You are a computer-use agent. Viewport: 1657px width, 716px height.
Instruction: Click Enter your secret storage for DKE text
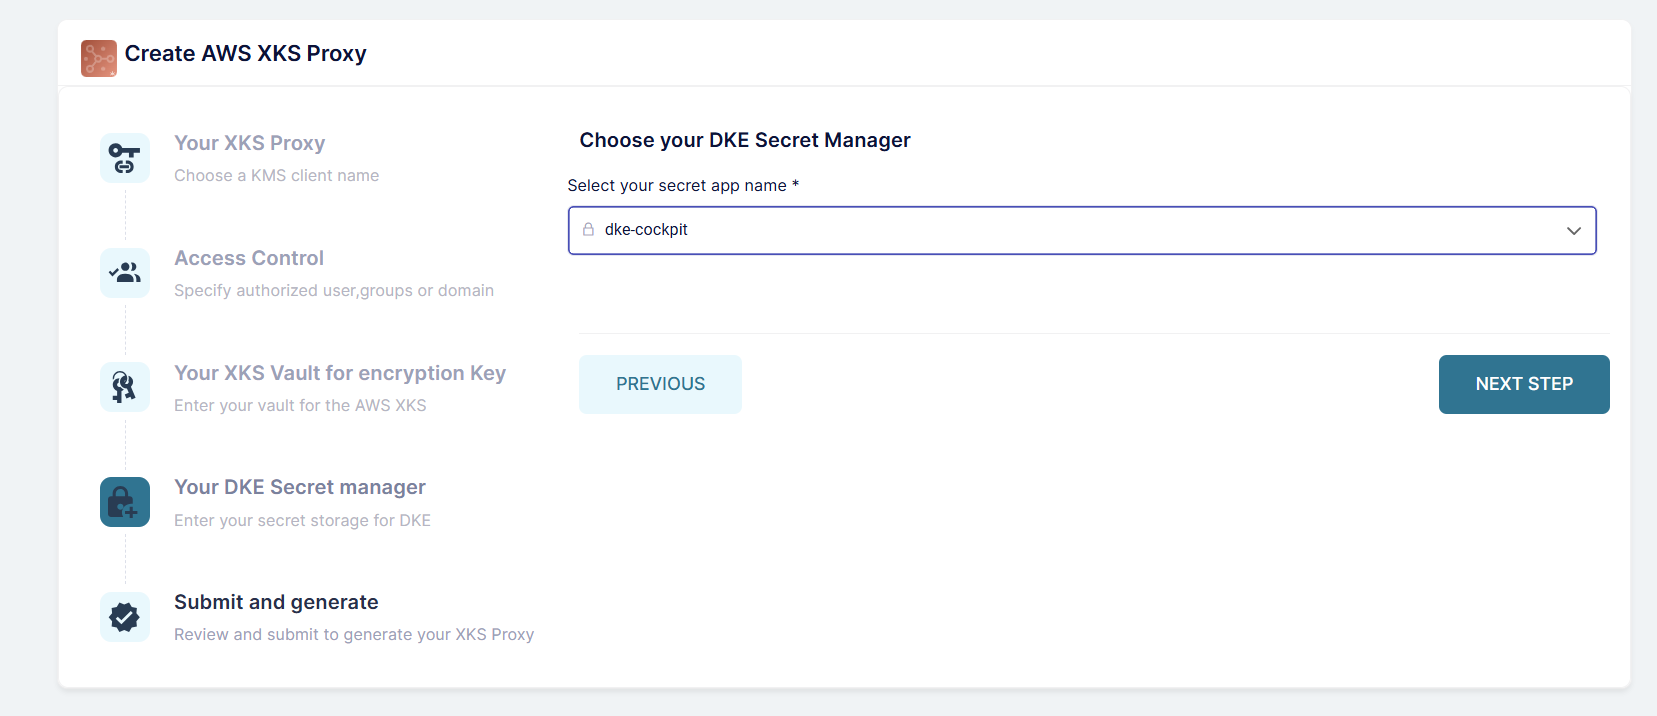click(302, 520)
